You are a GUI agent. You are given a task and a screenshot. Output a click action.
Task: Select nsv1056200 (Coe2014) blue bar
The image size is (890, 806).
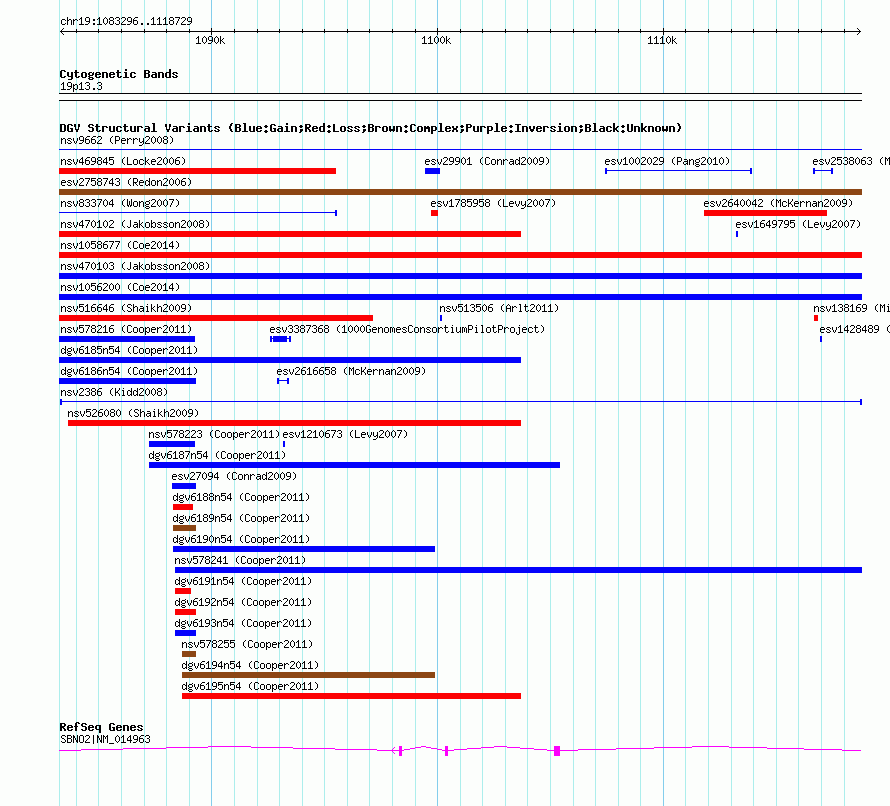pyautogui.click(x=460, y=297)
